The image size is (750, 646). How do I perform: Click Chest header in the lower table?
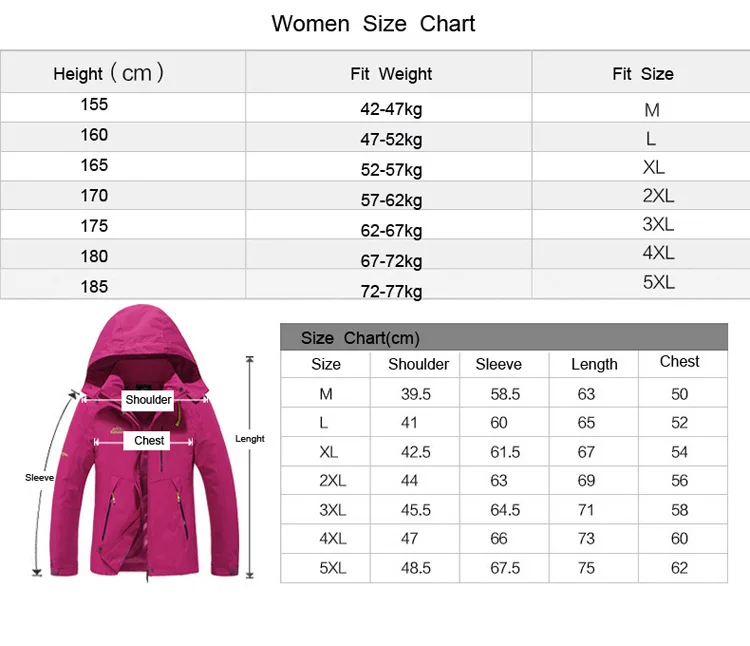click(x=679, y=362)
